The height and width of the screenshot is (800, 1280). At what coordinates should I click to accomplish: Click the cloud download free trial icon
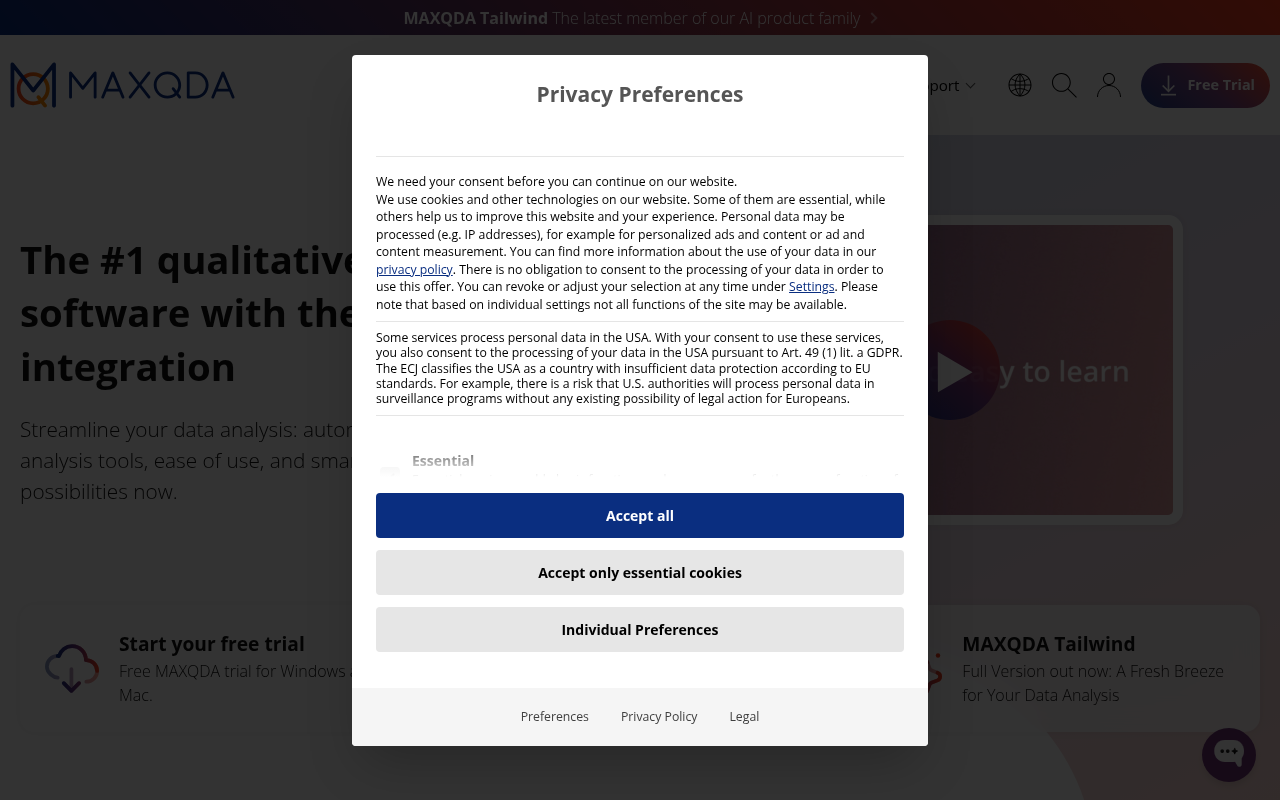[x=72, y=668]
